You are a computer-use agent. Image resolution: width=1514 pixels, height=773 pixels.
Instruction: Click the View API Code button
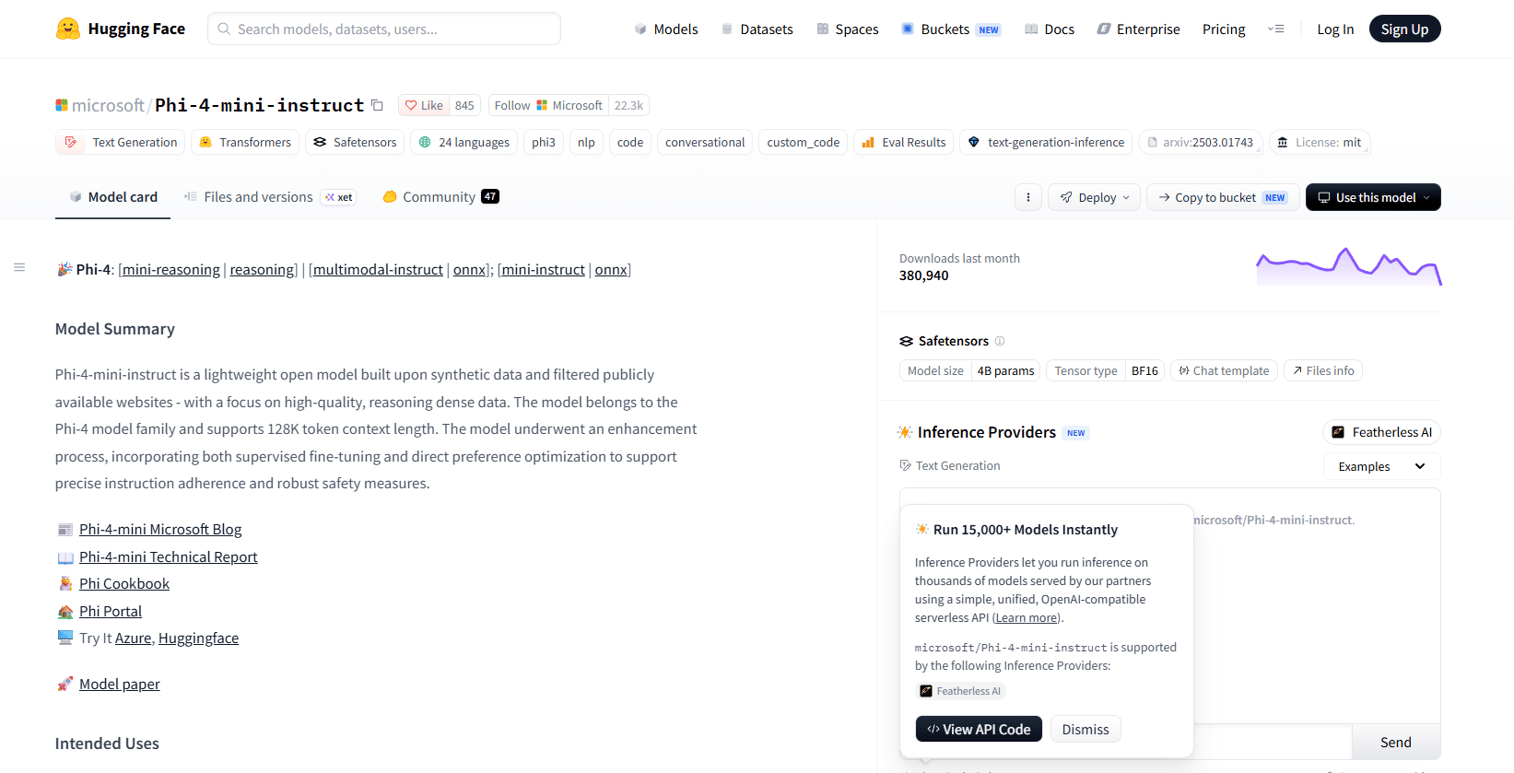click(x=978, y=729)
